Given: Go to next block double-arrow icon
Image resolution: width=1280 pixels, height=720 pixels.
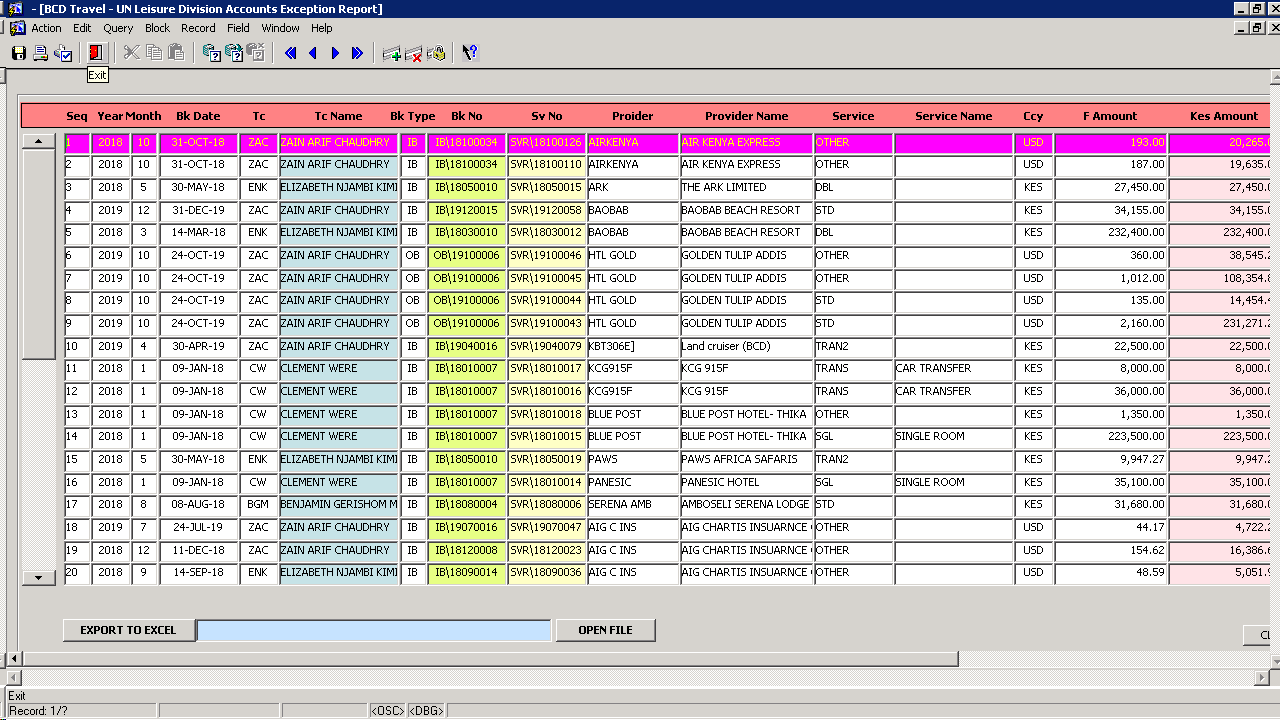Looking at the screenshot, I should point(357,53).
